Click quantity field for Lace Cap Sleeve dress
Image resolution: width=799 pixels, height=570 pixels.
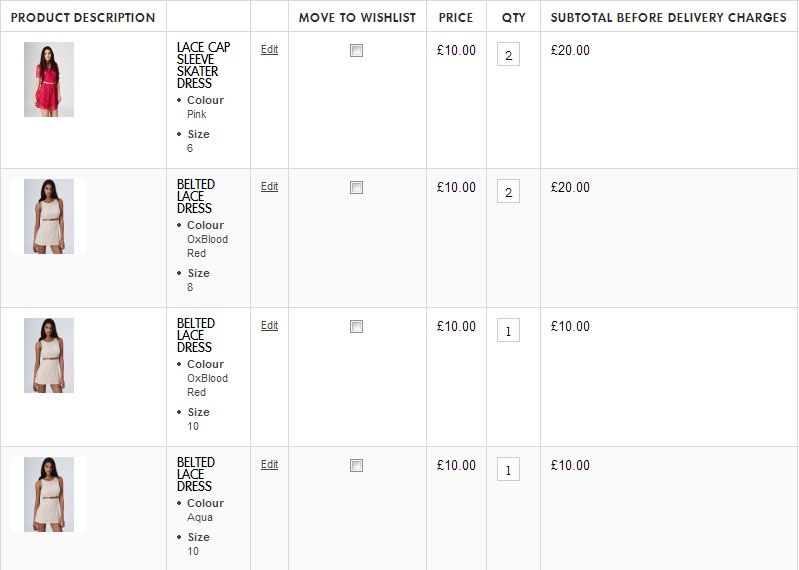coord(508,55)
